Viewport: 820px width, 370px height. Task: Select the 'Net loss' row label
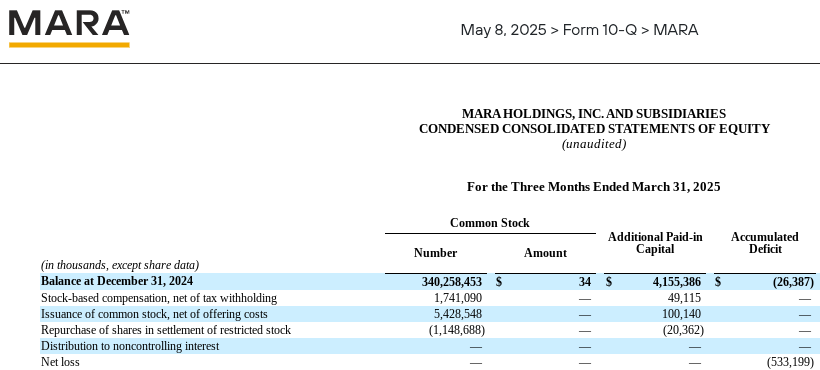pyautogui.click(x=60, y=362)
